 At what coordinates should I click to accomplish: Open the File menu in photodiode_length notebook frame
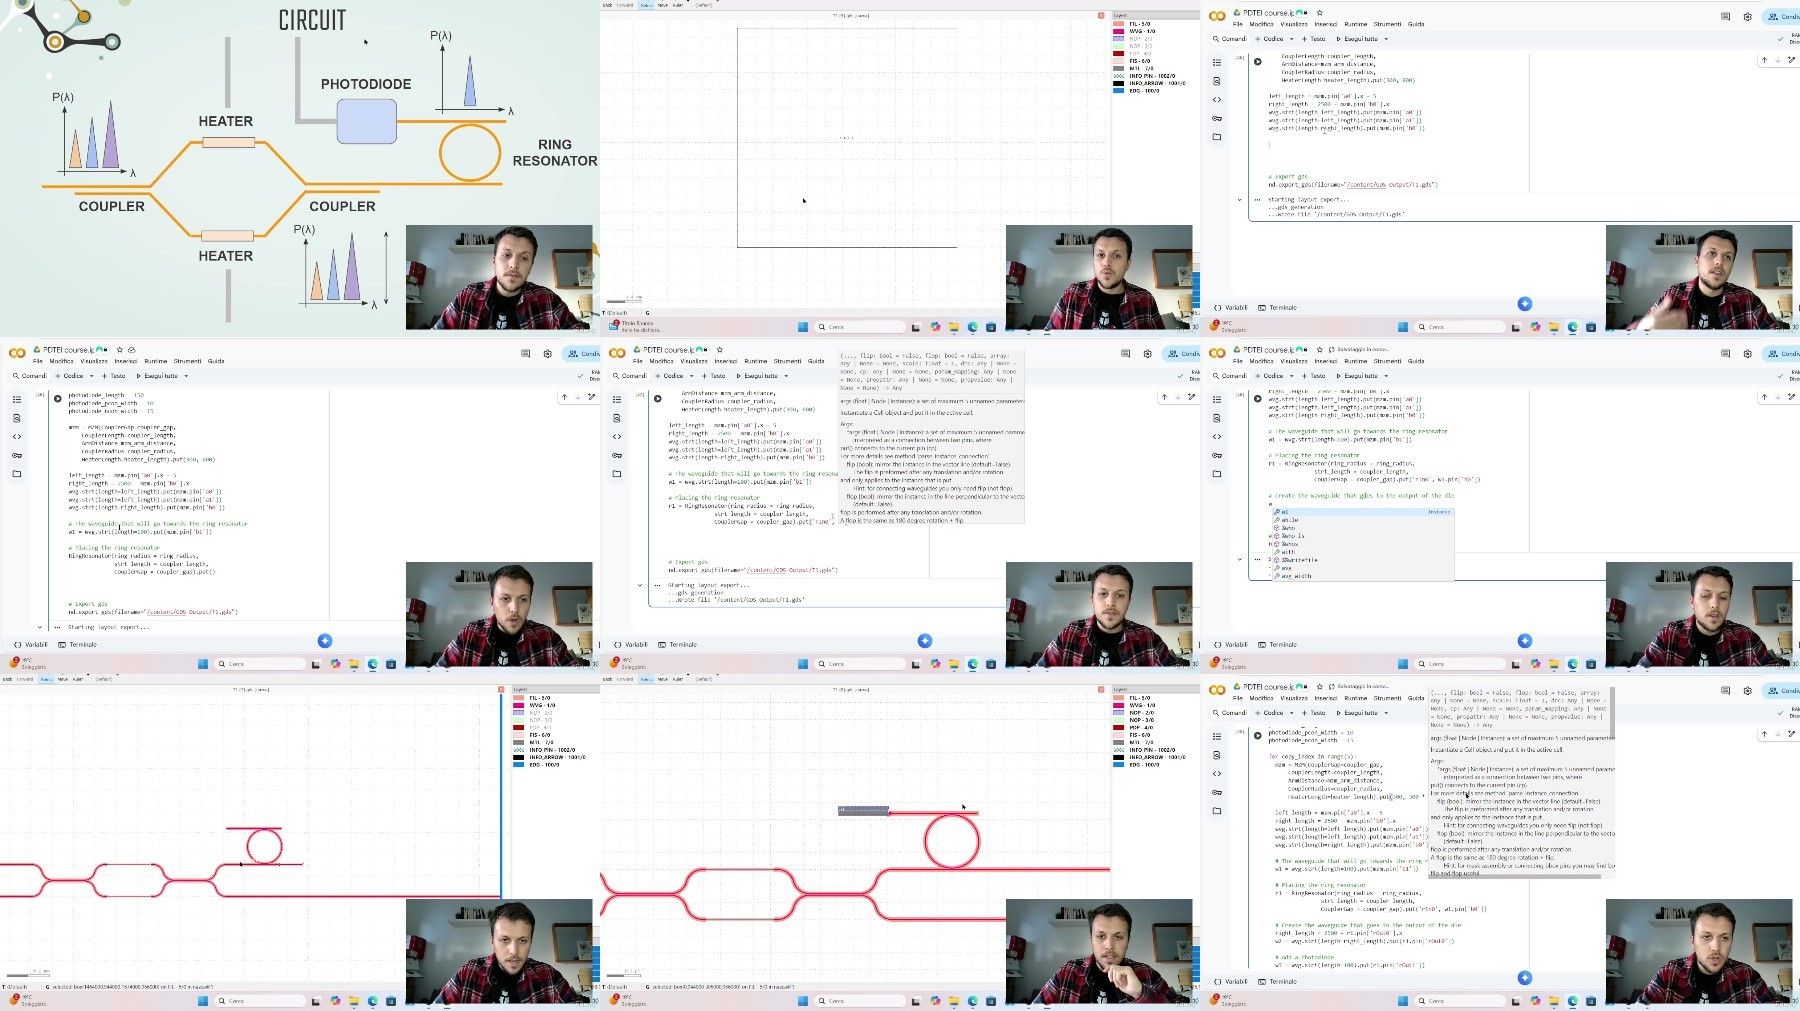pyautogui.click(x=37, y=361)
